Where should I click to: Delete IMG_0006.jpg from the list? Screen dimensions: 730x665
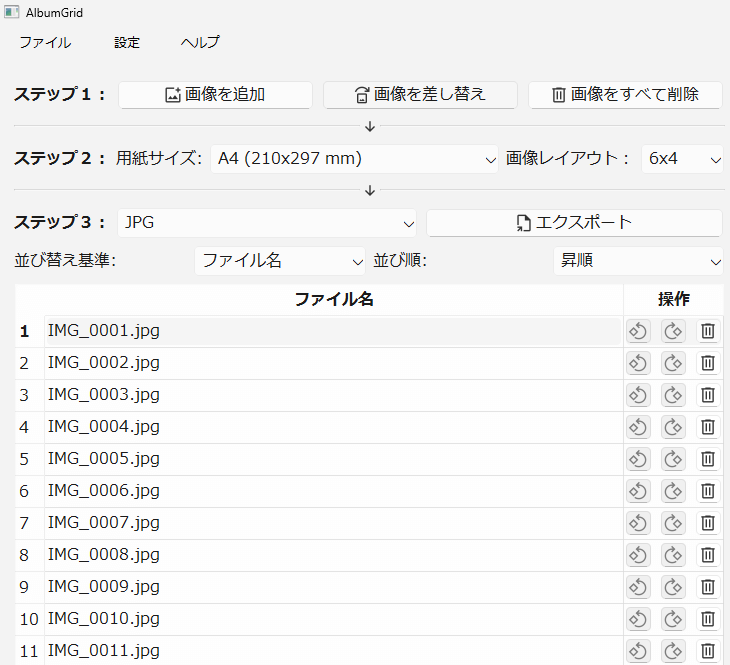click(x=707, y=491)
